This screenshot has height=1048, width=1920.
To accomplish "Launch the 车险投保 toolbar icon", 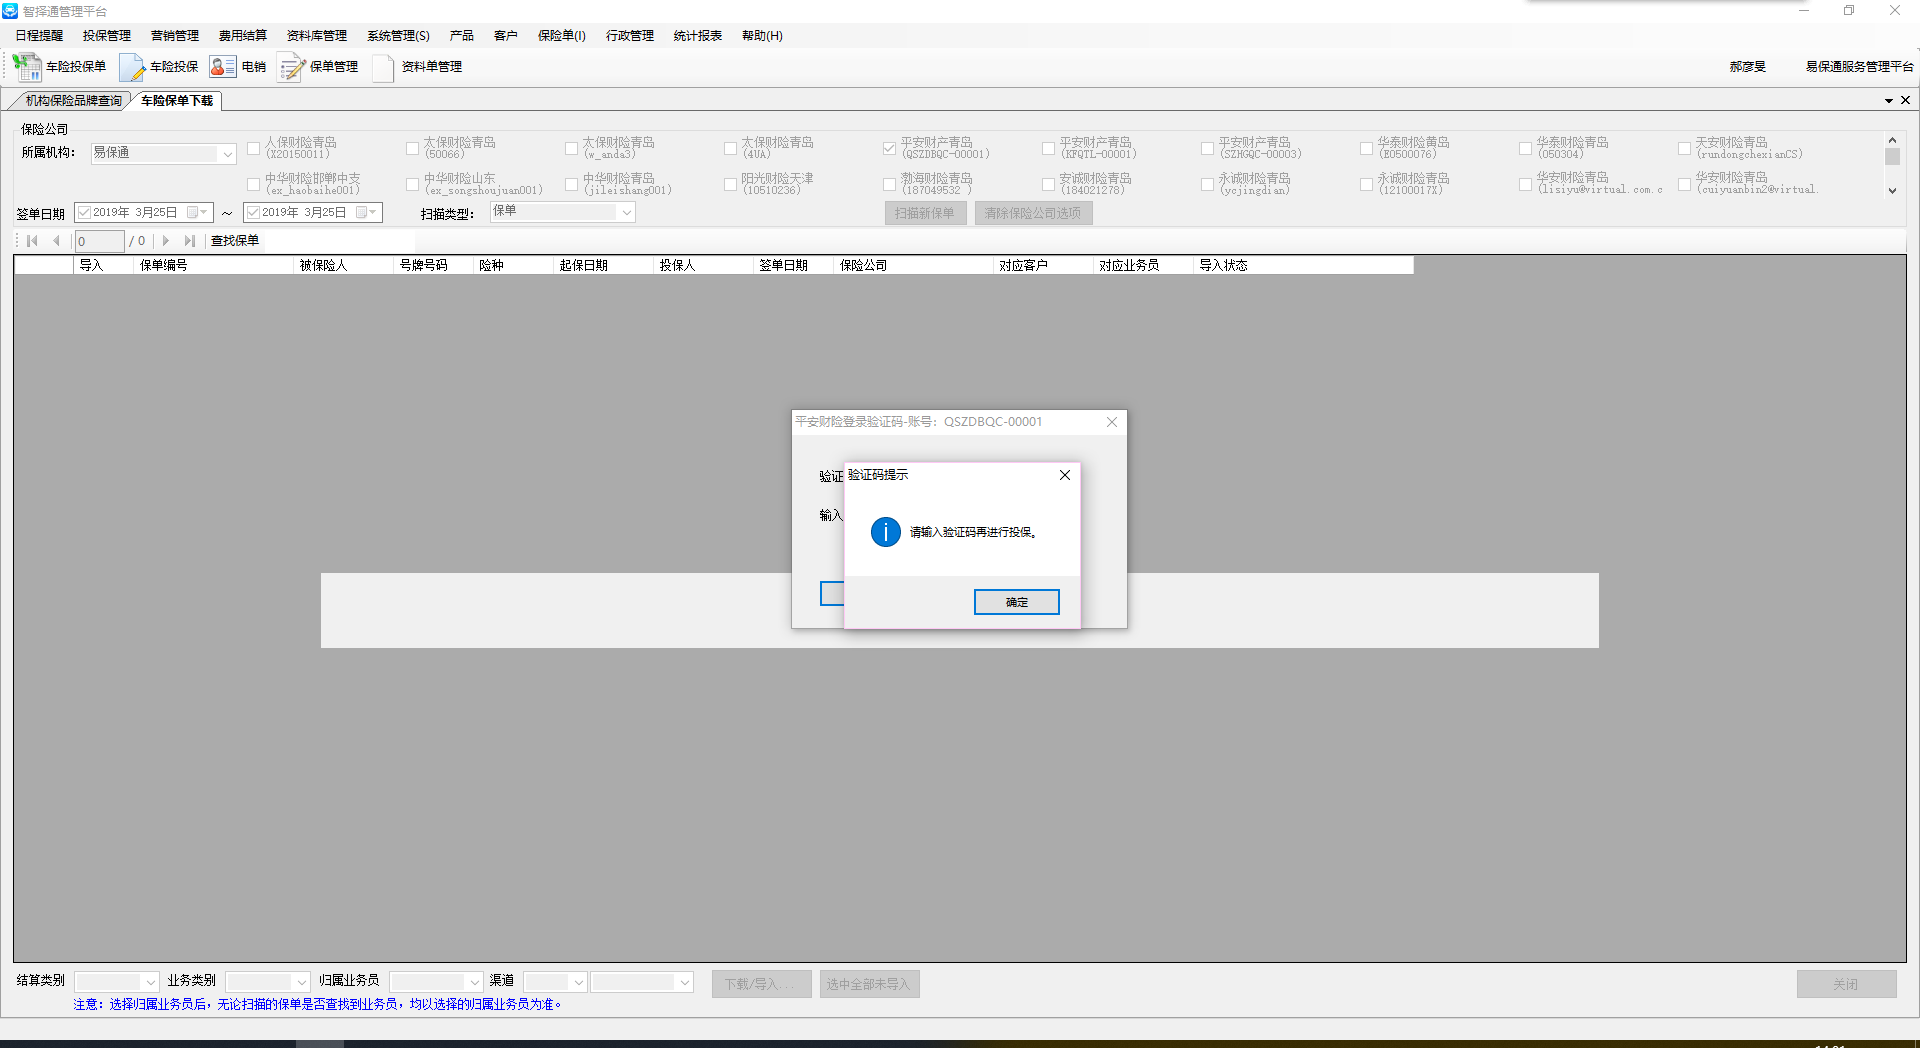I will tap(159, 67).
